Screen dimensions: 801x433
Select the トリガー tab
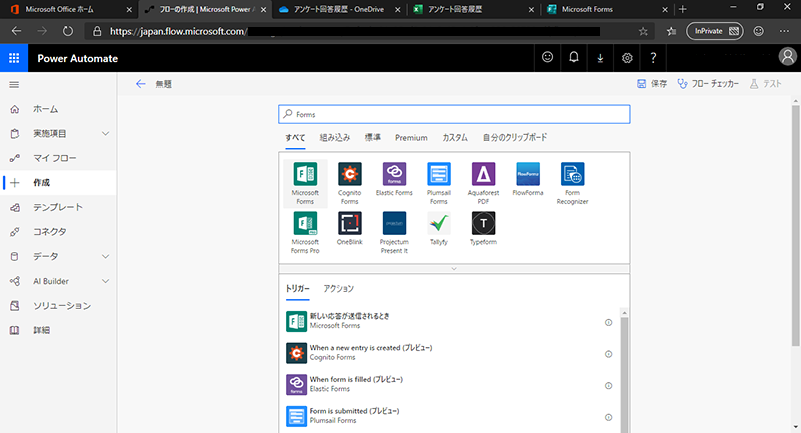(x=297, y=288)
